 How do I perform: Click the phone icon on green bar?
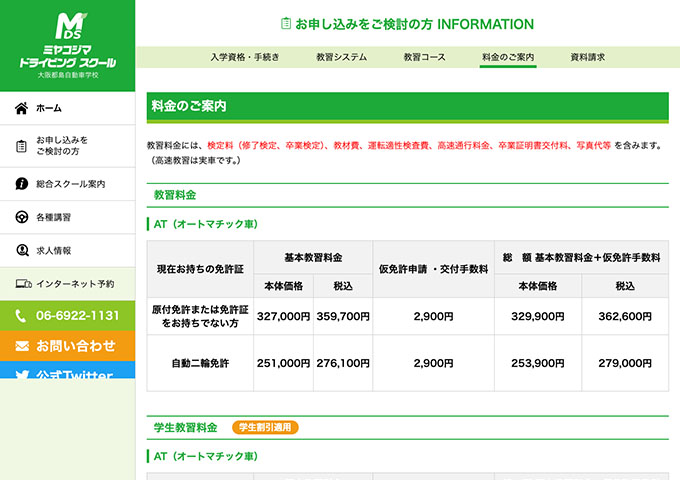20,315
